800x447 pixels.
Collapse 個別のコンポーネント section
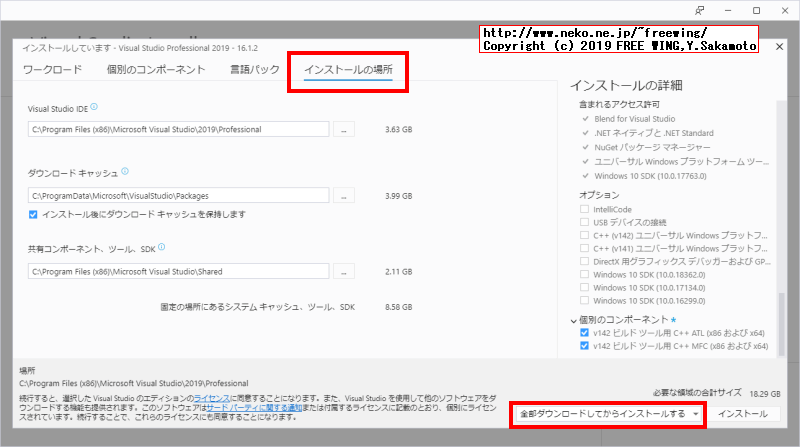pos(573,320)
